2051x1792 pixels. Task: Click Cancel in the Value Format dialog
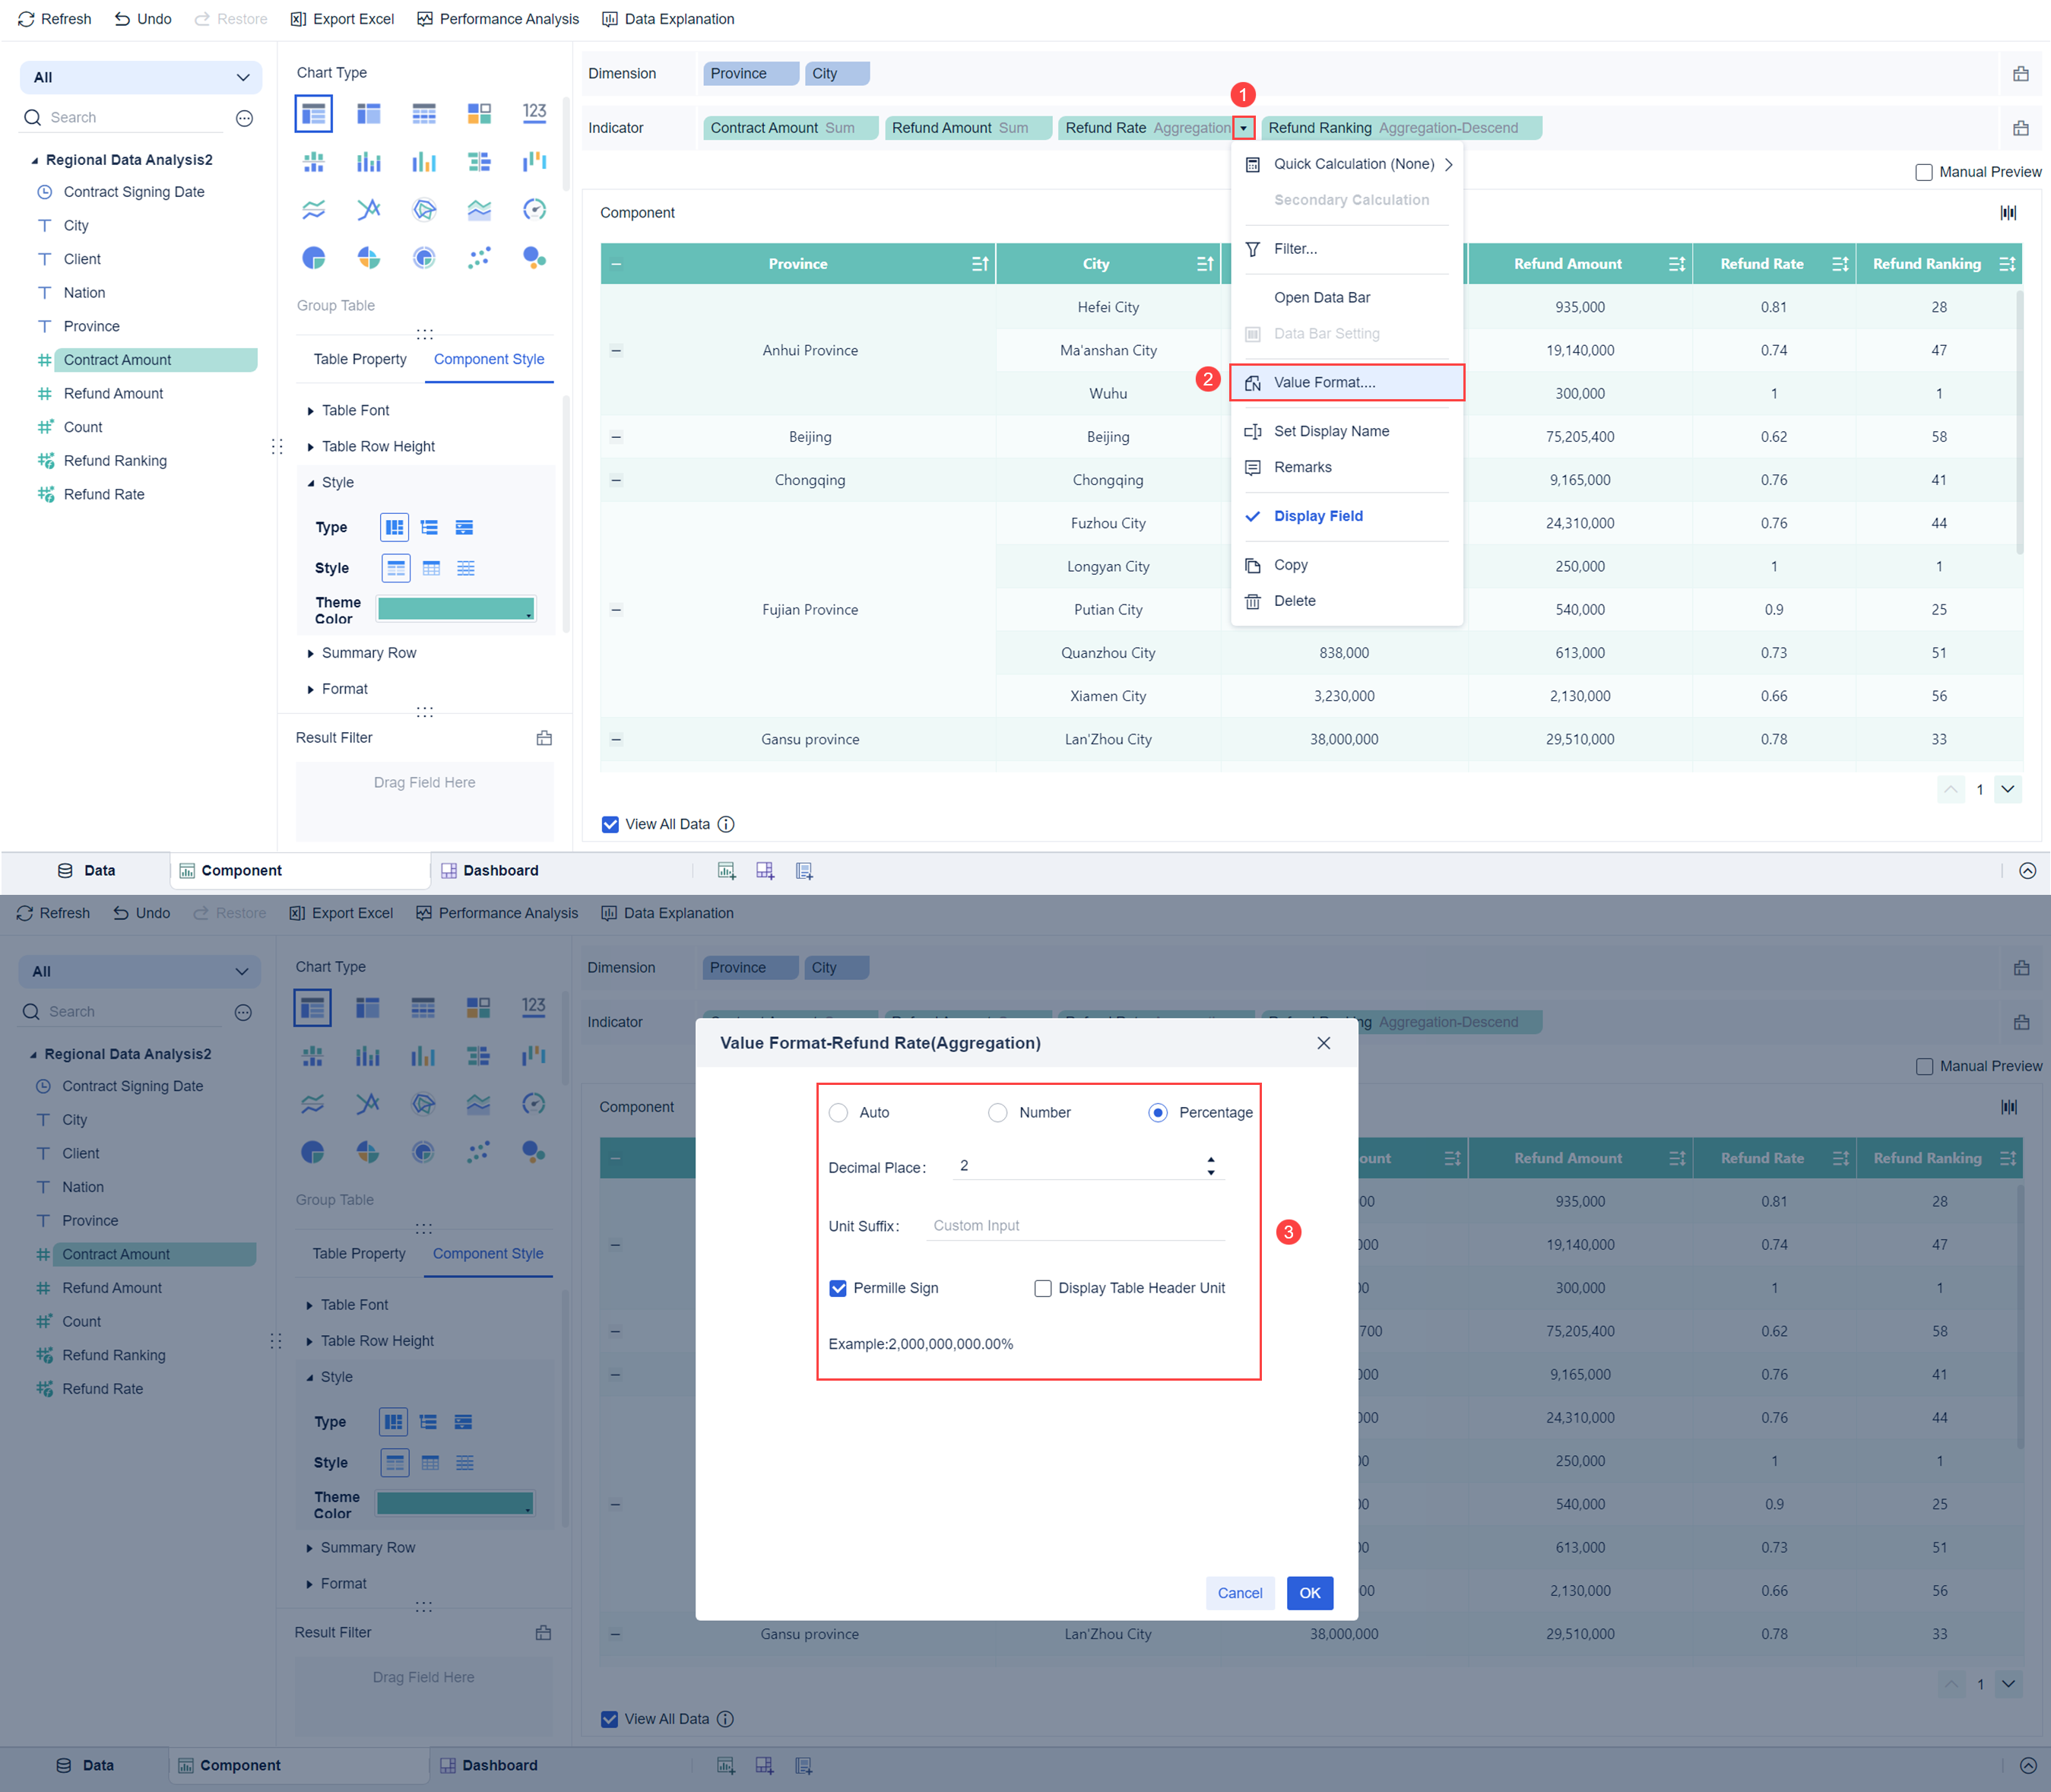click(1239, 1593)
